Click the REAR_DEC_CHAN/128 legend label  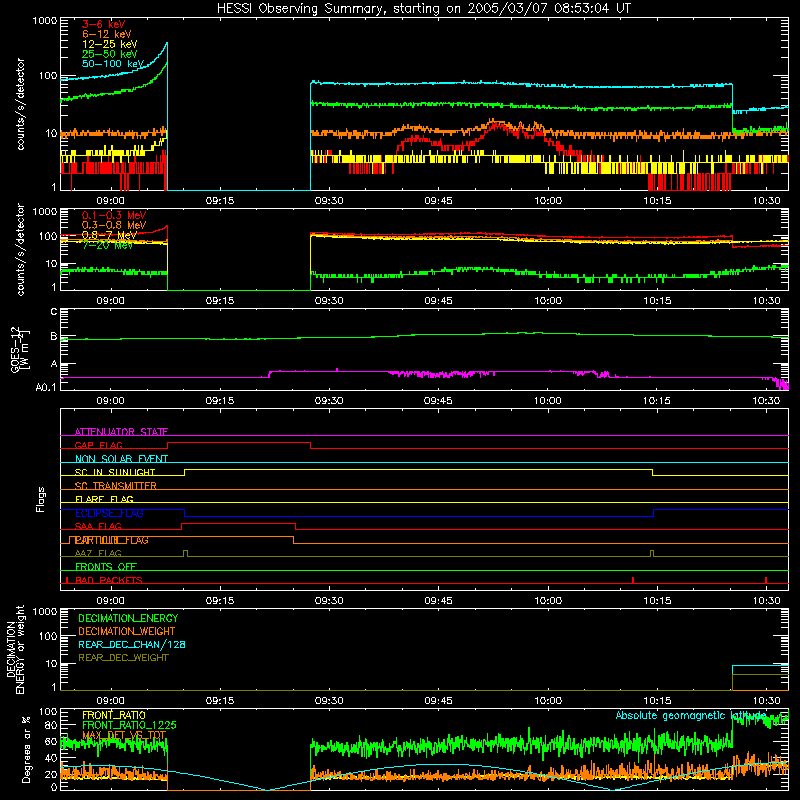point(132,645)
